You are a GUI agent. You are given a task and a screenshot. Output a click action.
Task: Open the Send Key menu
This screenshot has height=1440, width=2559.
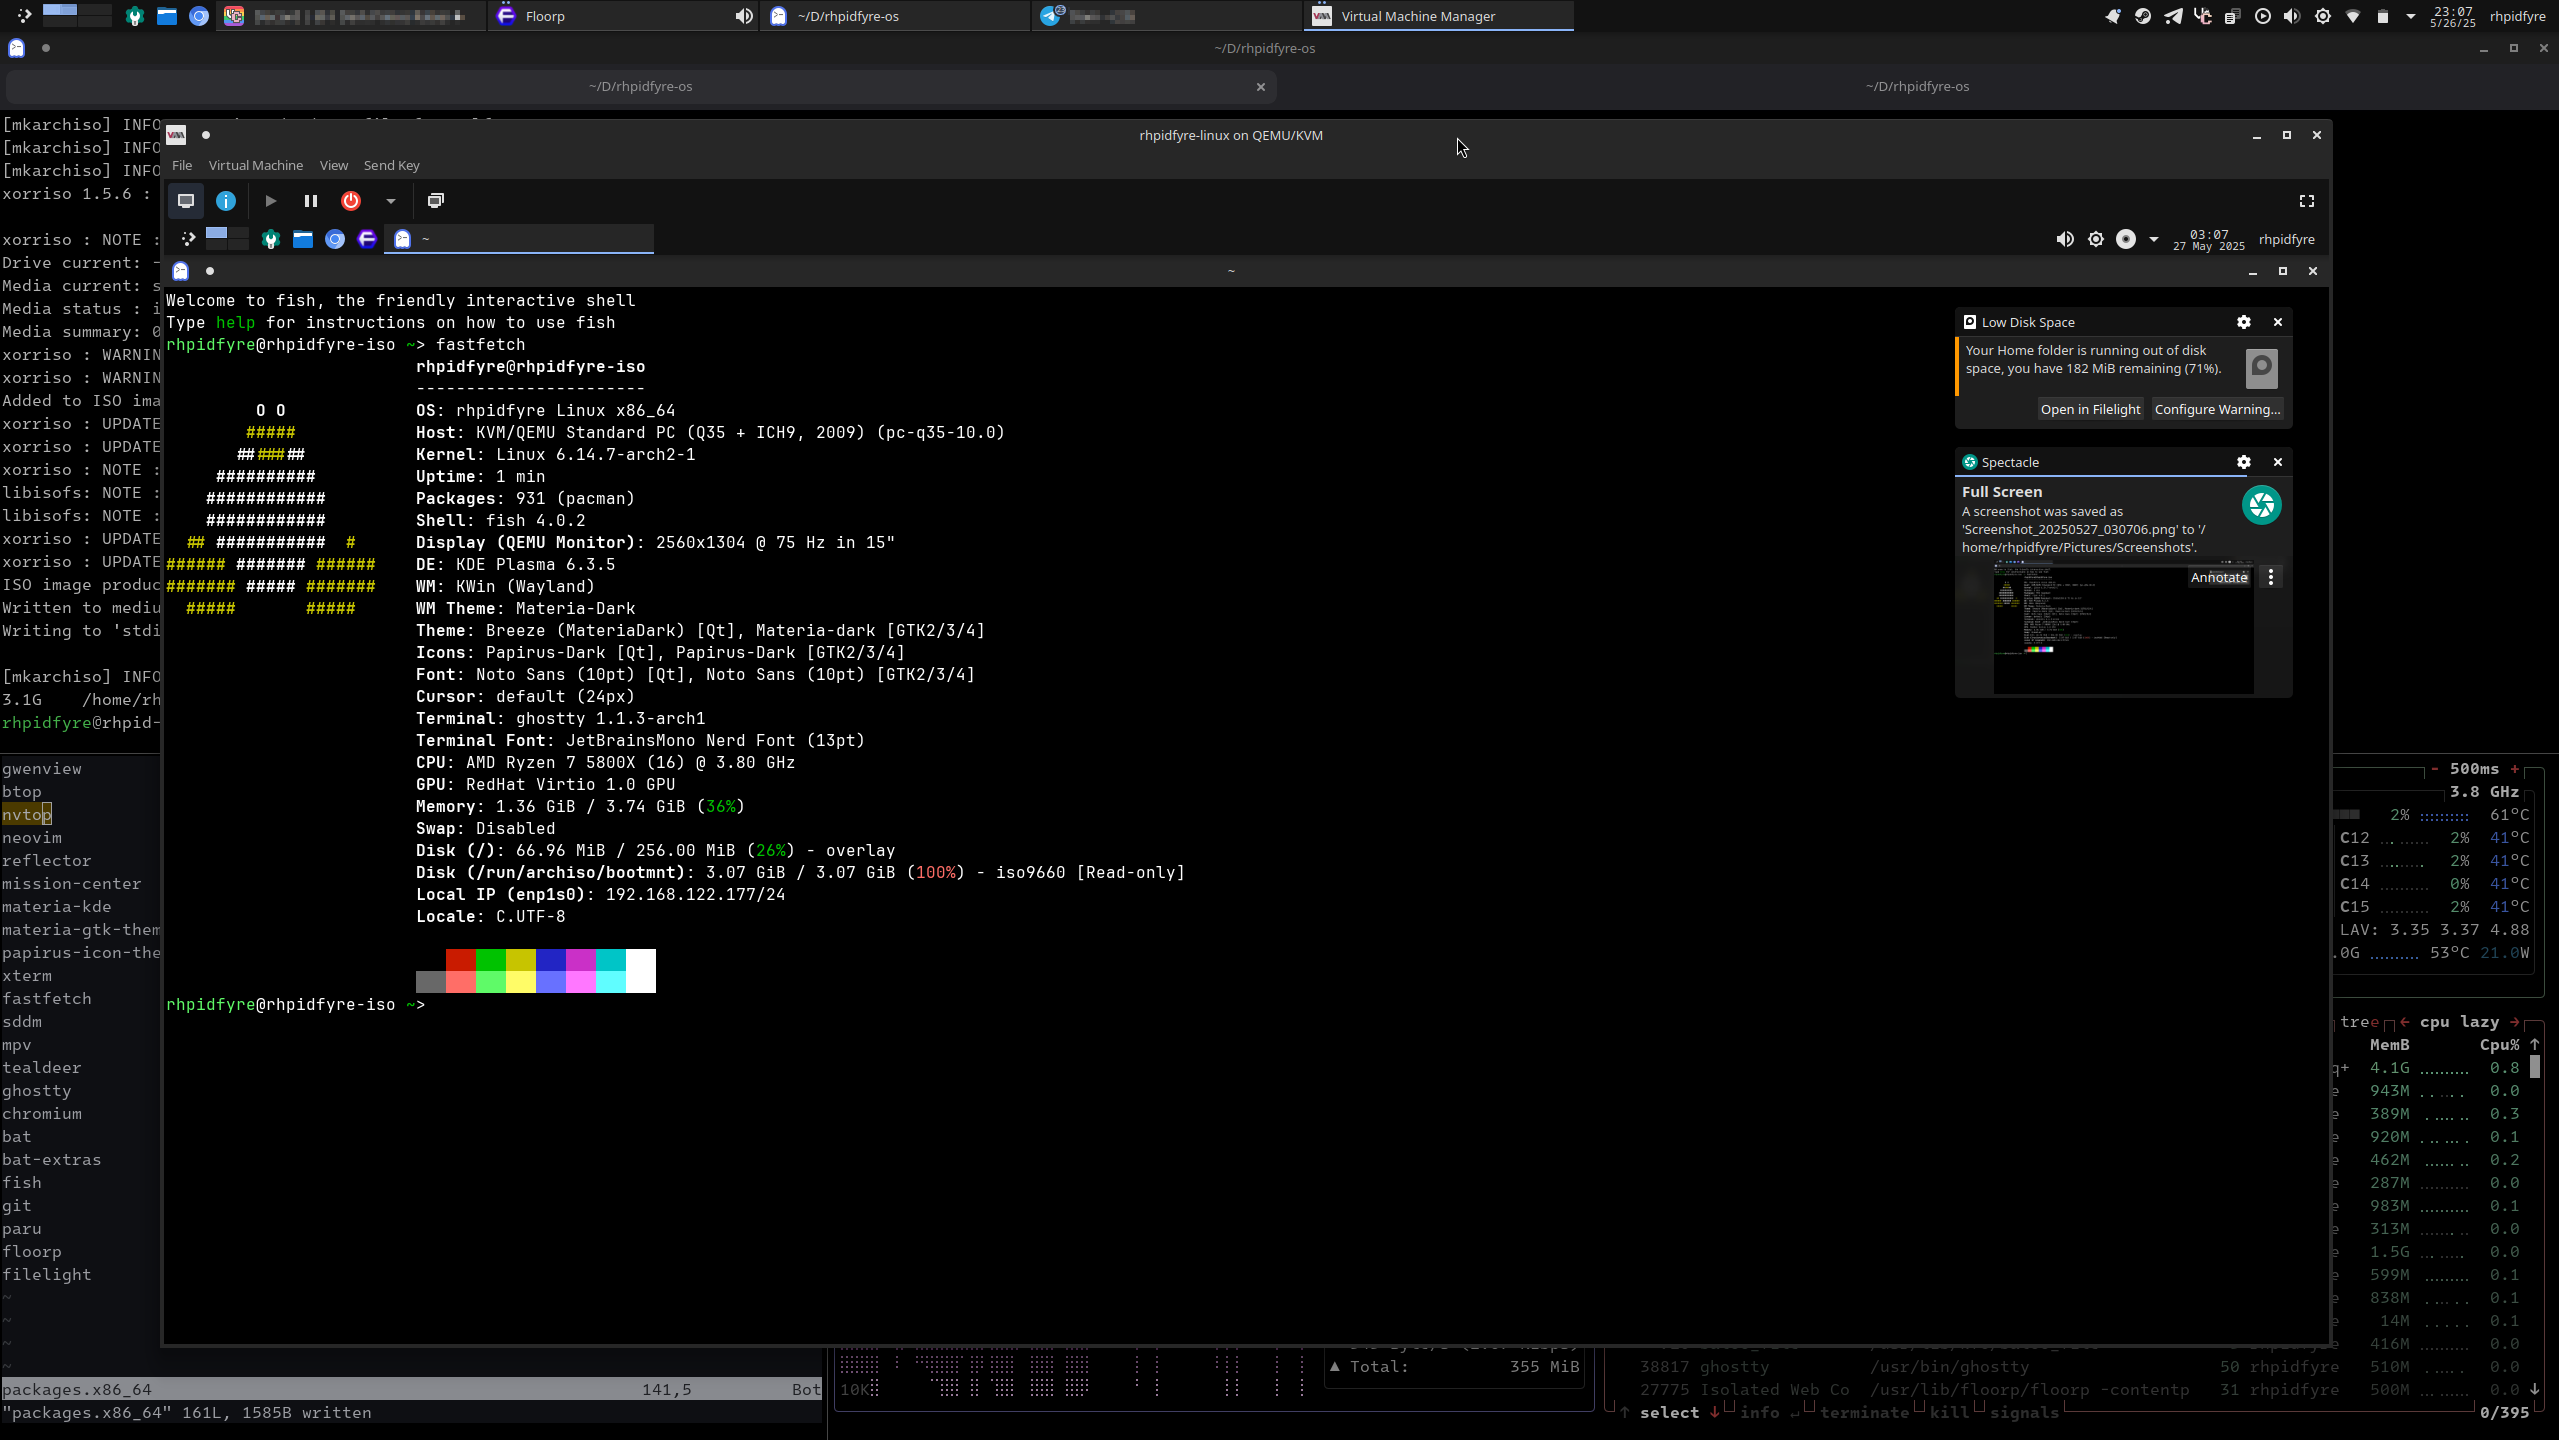click(x=392, y=165)
